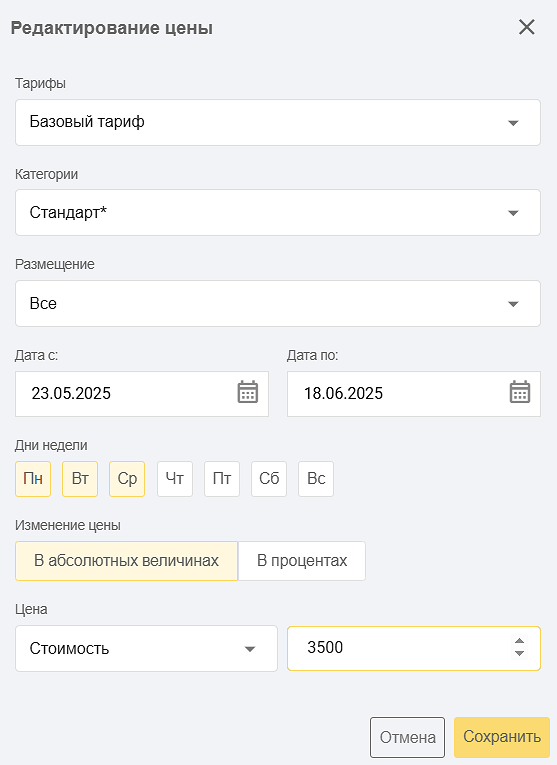
Task: Open the Стоимость price type dropdown
Action: (146, 648)
